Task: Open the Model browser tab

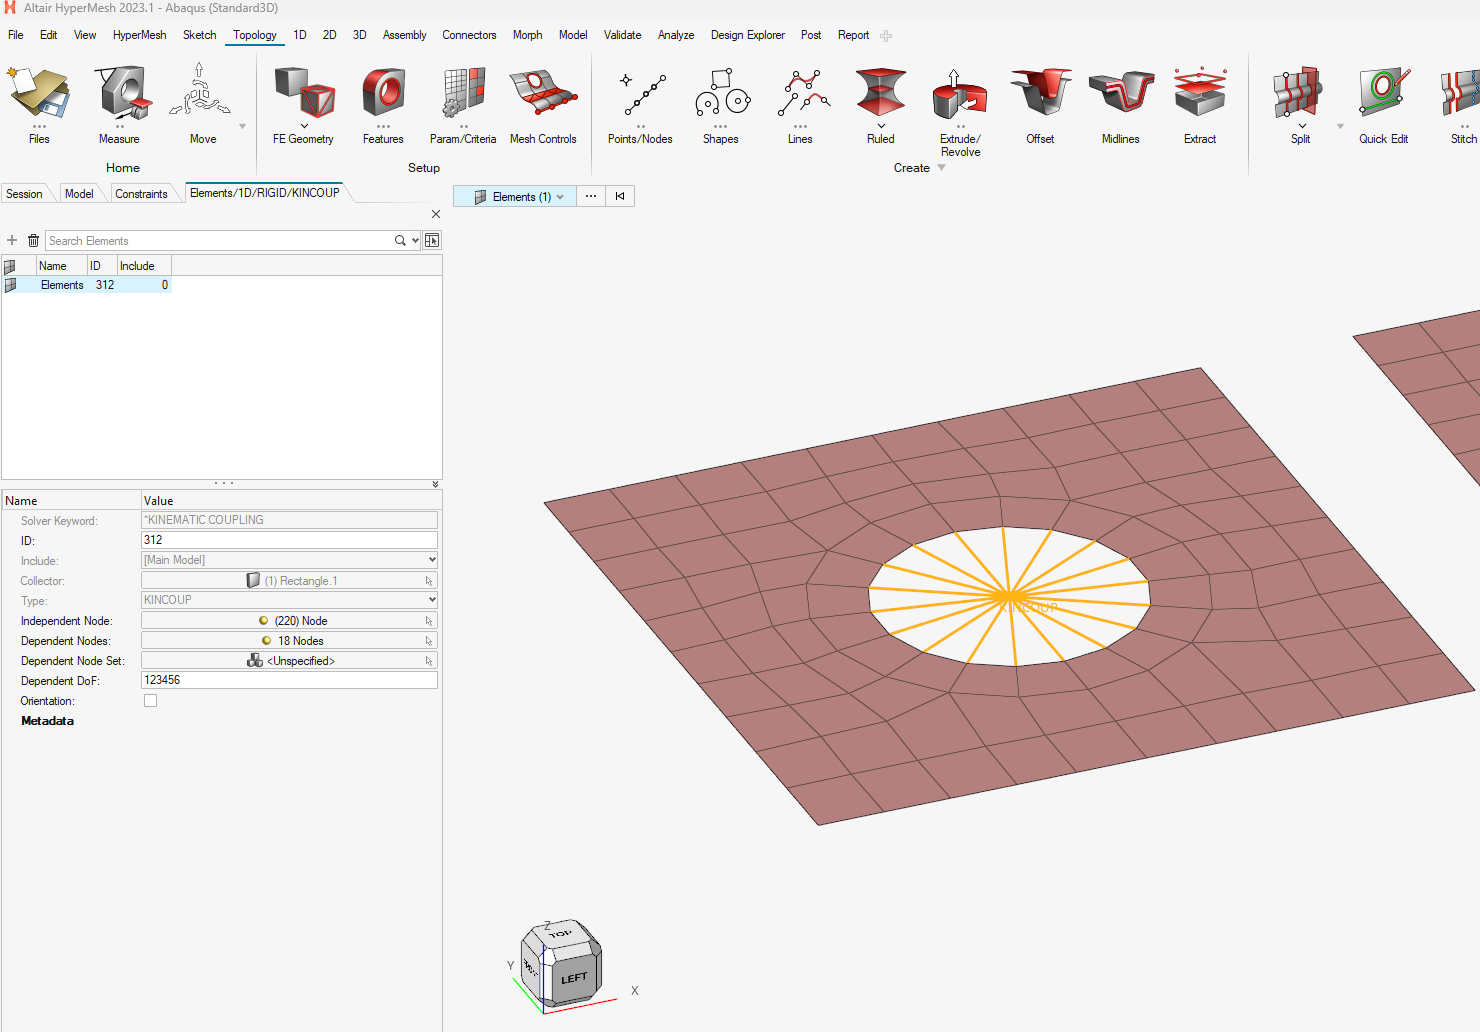Action: 79,194
